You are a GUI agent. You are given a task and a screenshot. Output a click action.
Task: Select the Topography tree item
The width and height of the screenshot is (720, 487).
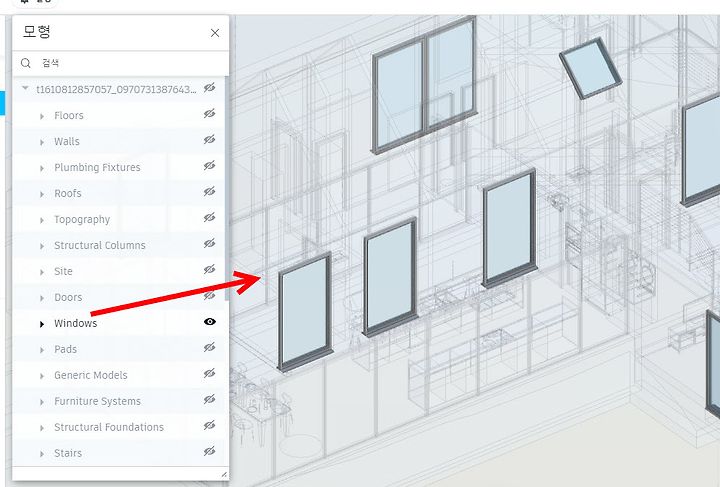[82, 219]
